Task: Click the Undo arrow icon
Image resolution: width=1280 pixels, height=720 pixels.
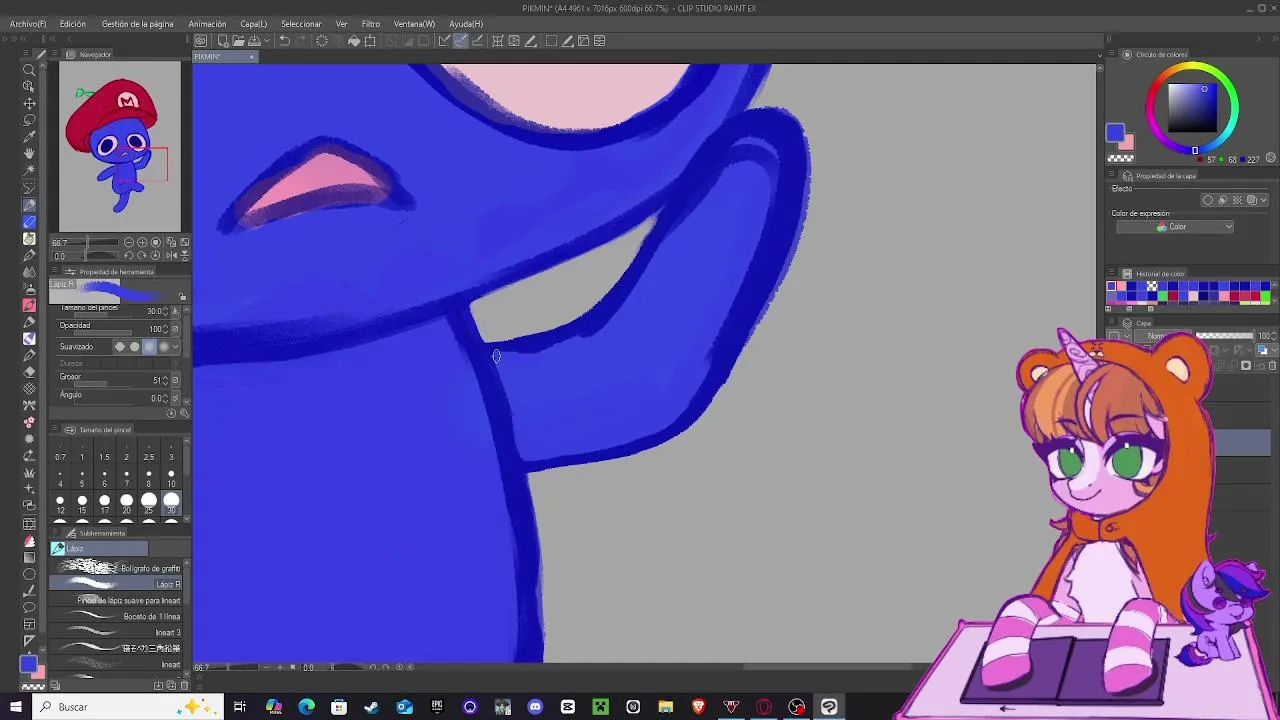Action: (284, 41)
